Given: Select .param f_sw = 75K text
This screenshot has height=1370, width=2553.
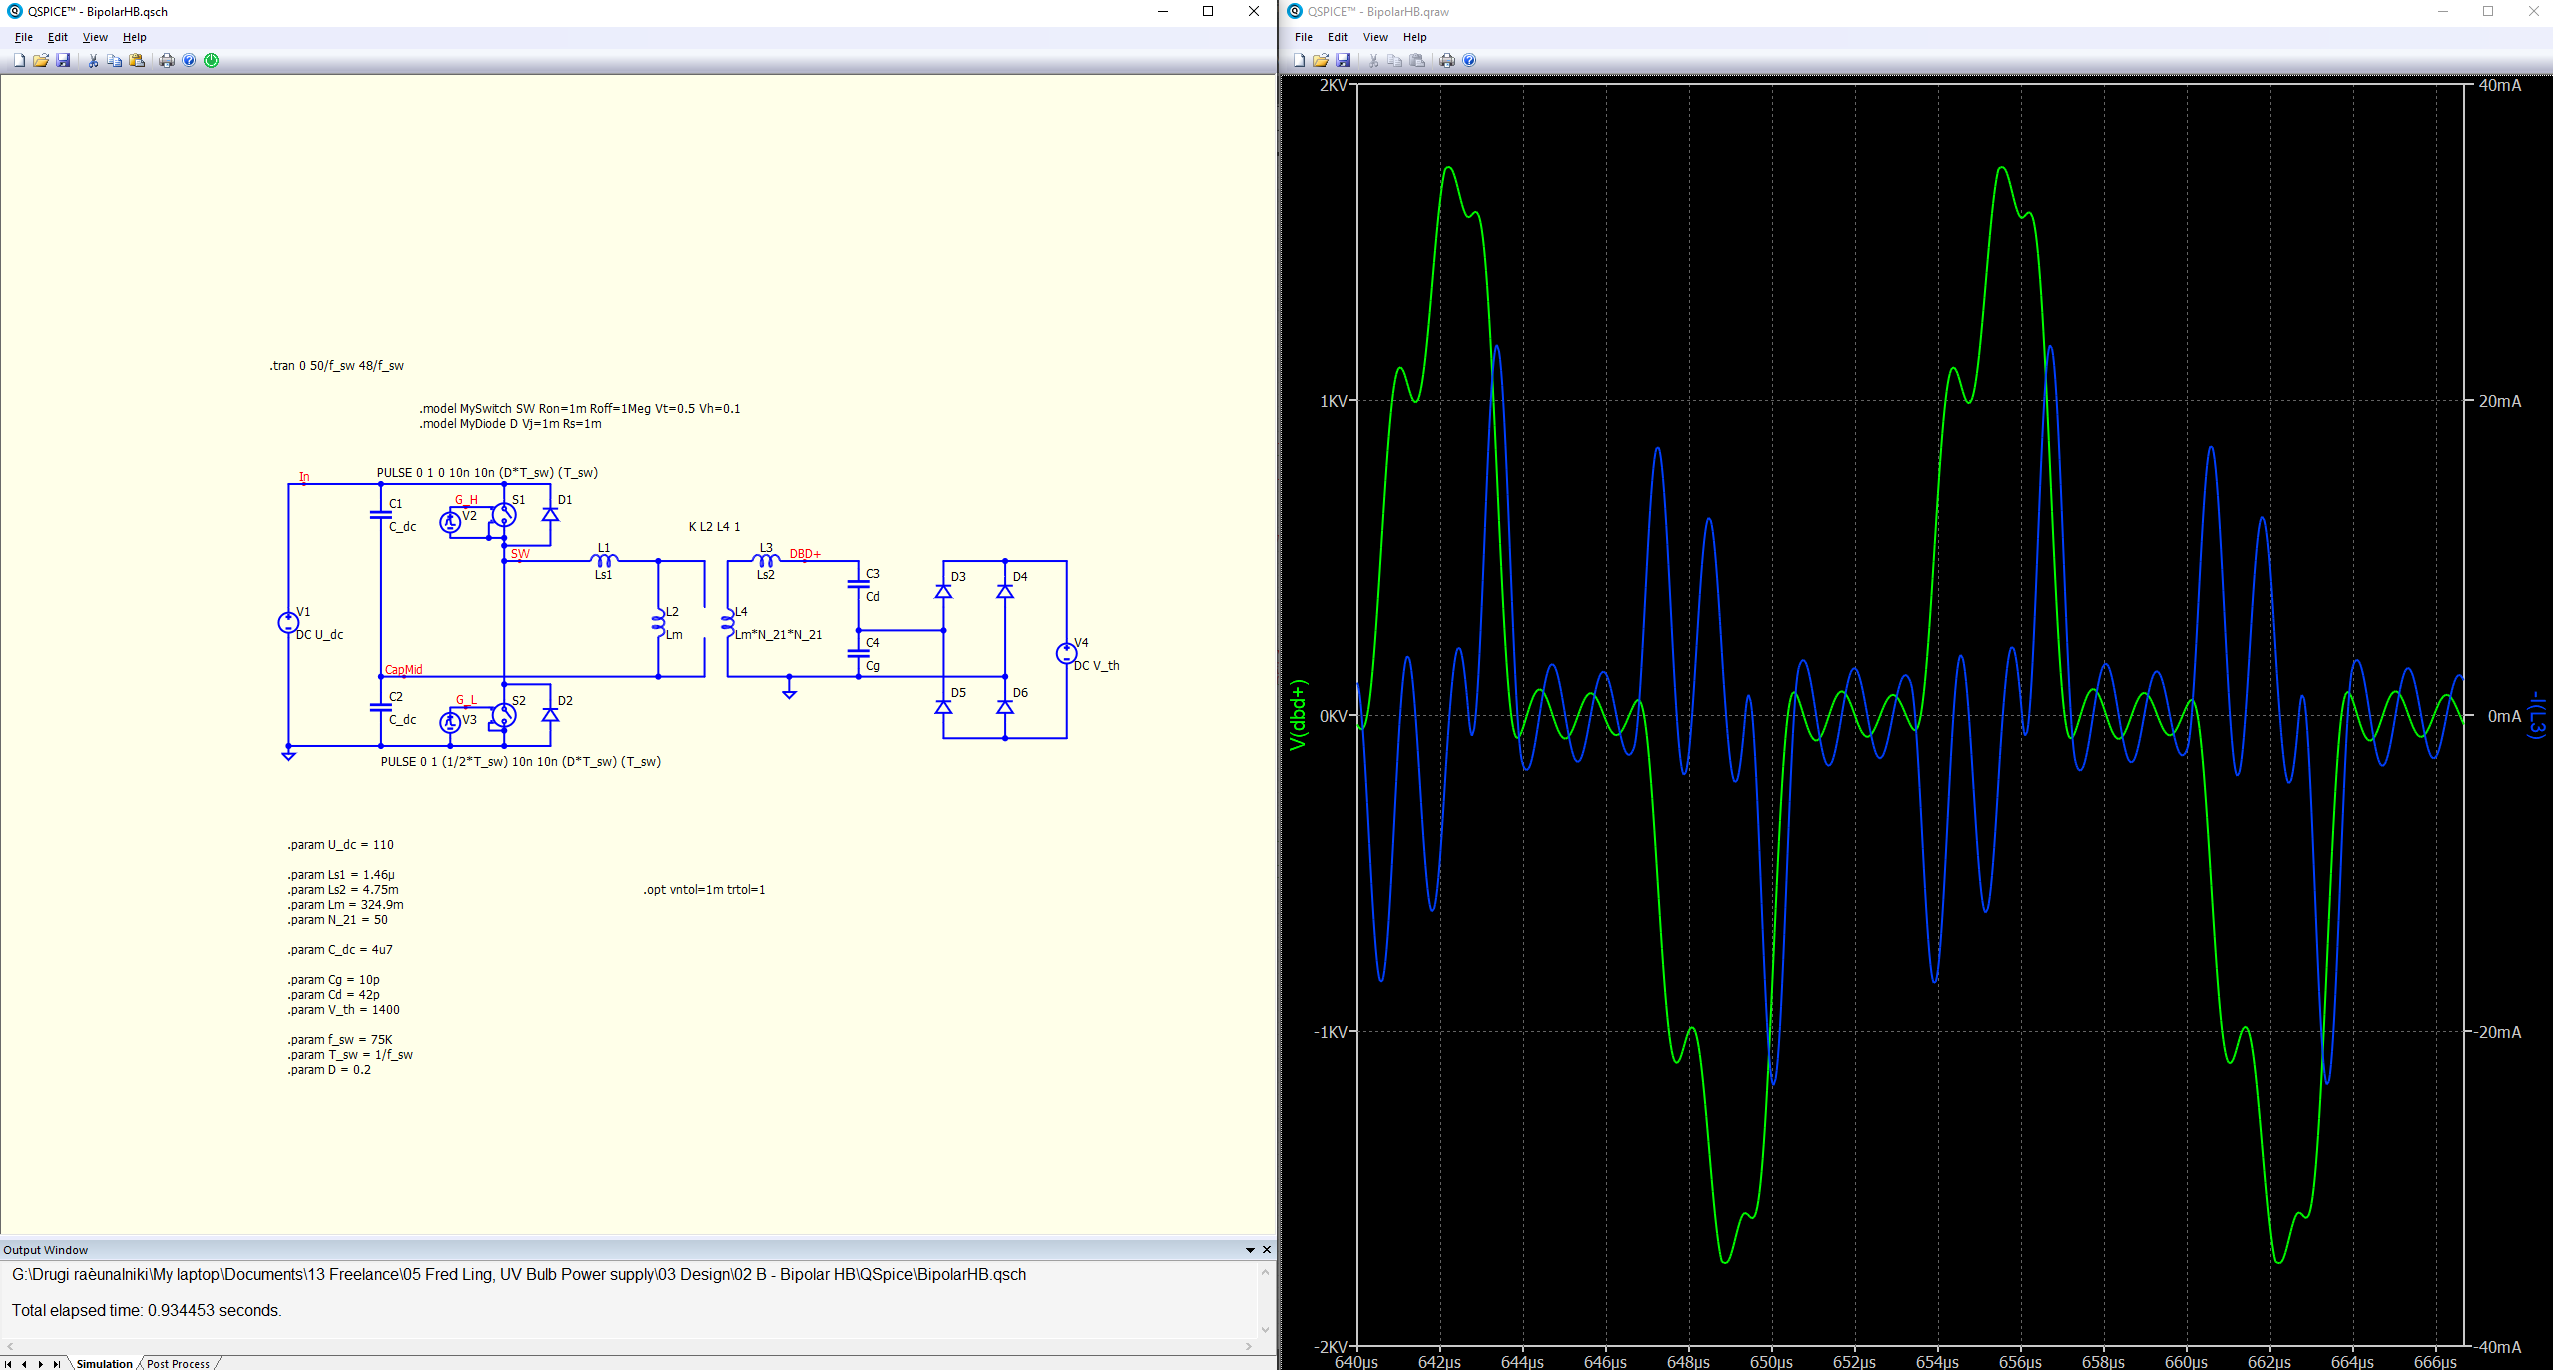Looking at the screenshot, I should click(340, 1040).
